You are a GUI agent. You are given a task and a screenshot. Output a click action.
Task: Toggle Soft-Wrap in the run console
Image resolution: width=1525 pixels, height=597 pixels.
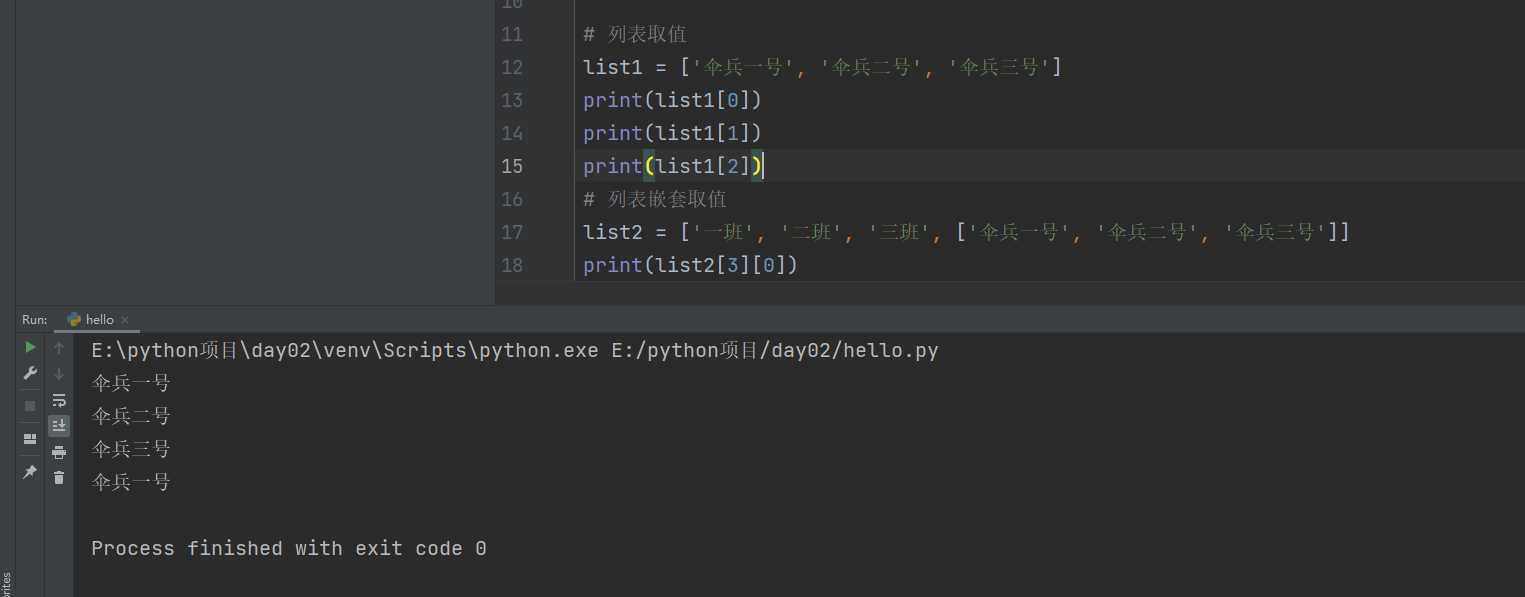59,400
